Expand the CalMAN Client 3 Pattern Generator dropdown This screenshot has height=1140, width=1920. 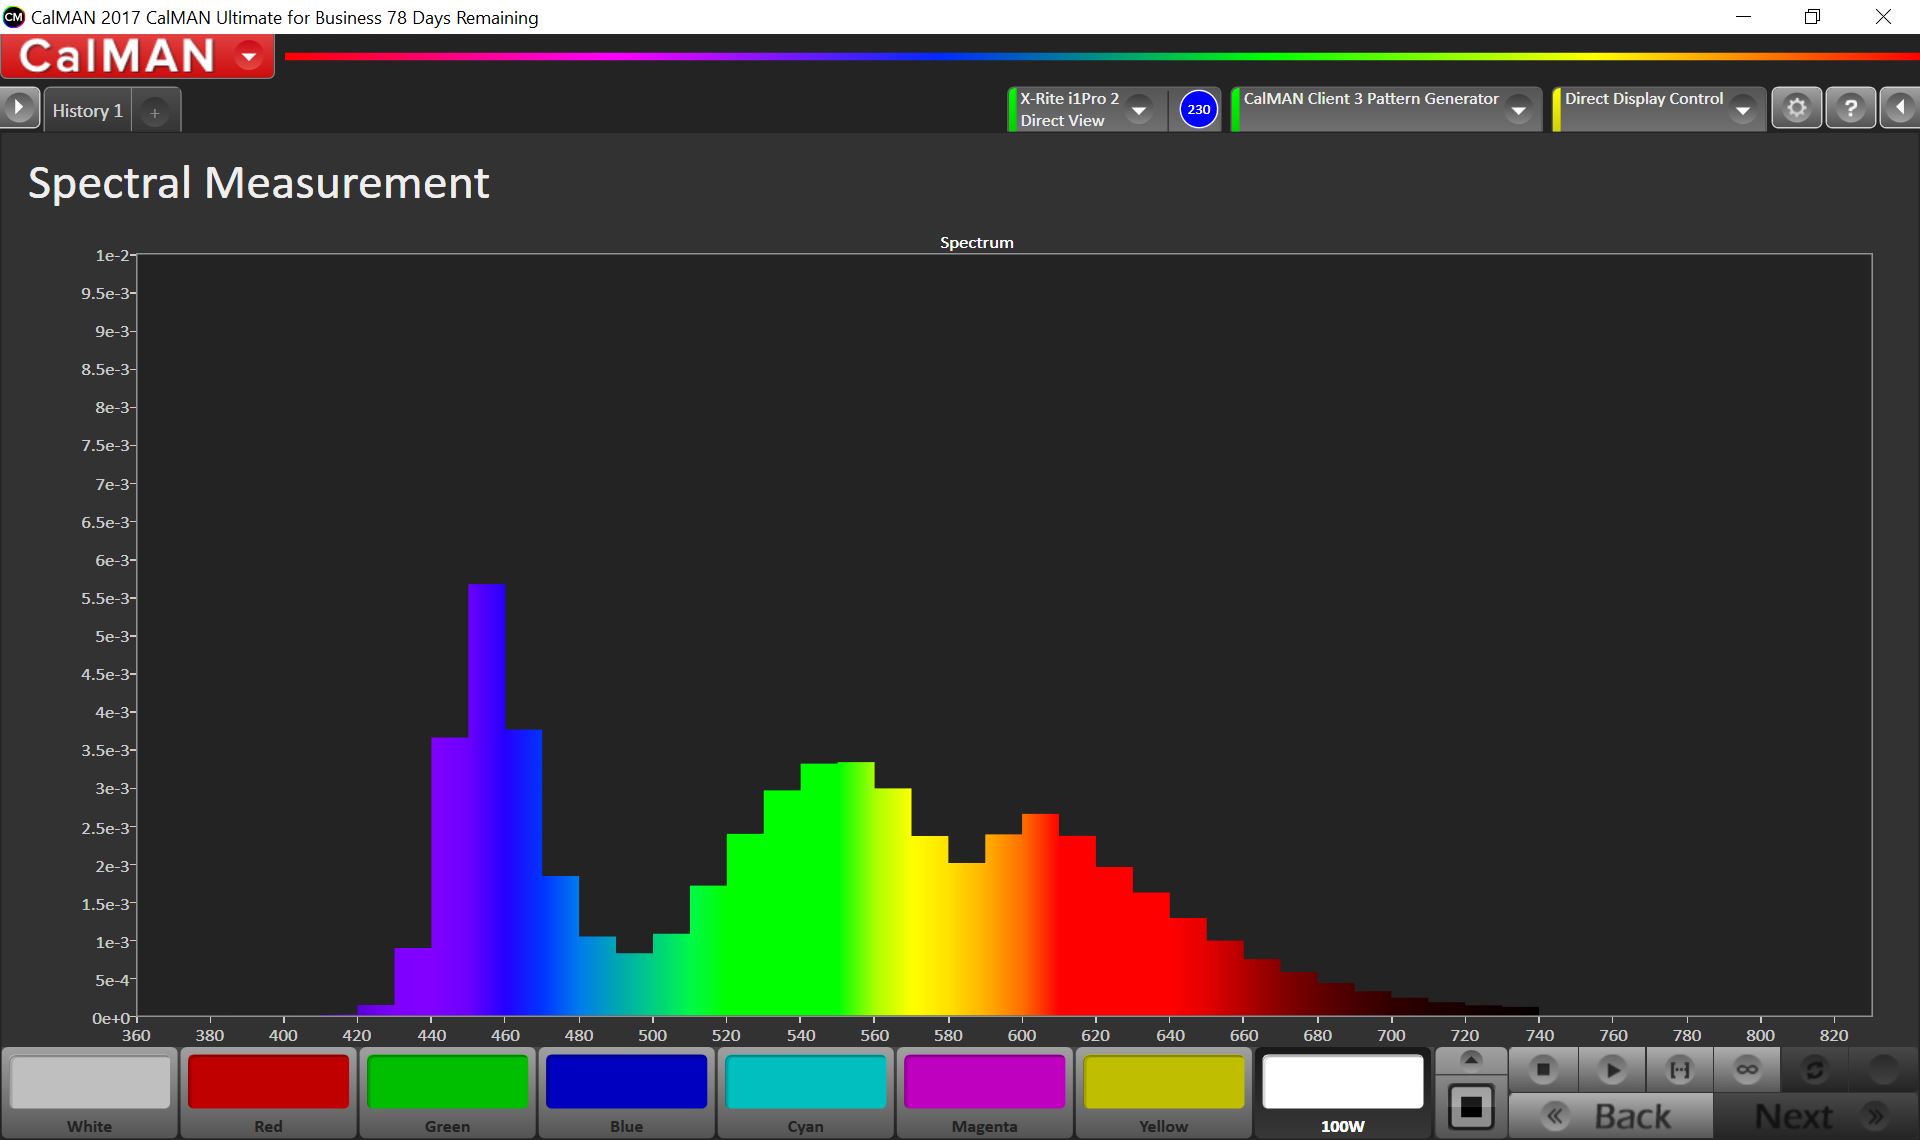click(x=1518, y=109)
